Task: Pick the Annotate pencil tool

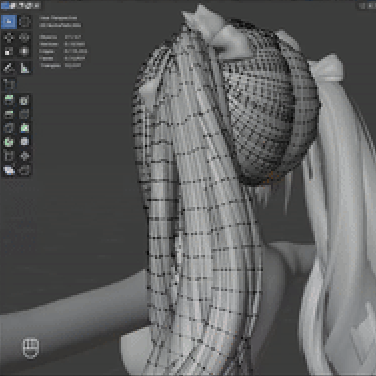Action: click(9, 68)
